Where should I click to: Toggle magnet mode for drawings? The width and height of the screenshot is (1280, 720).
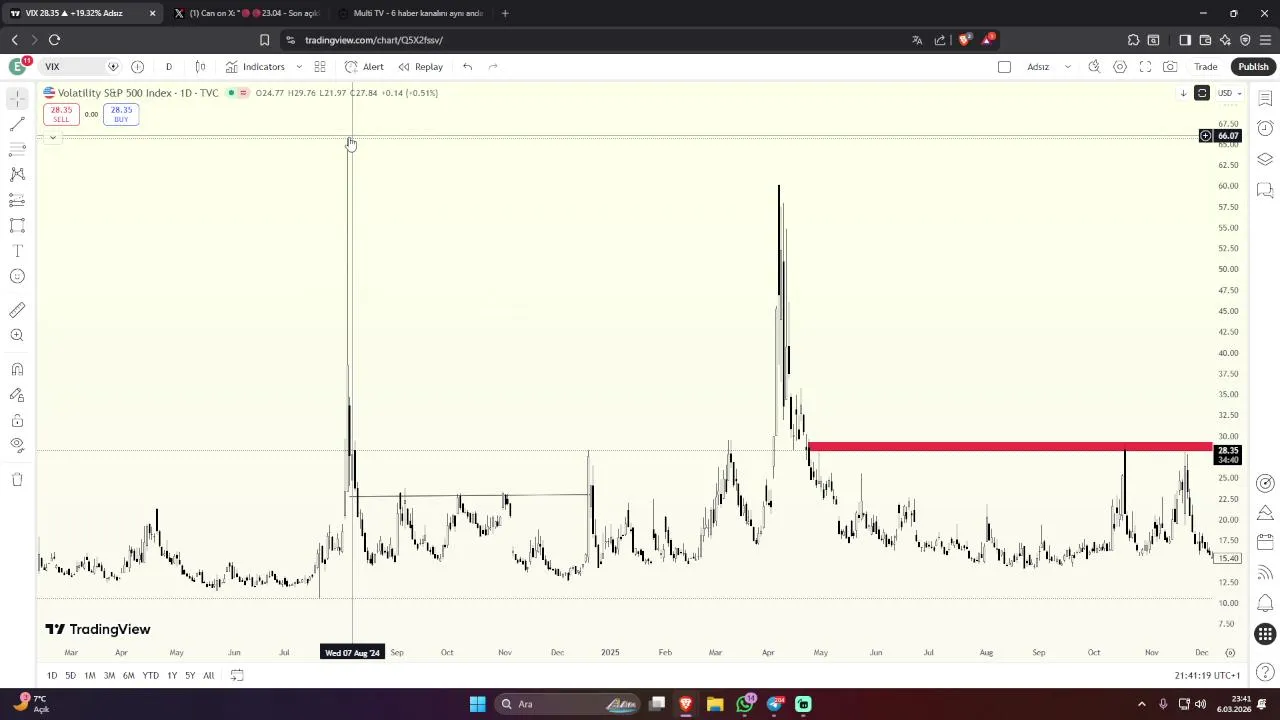point(17,369)
